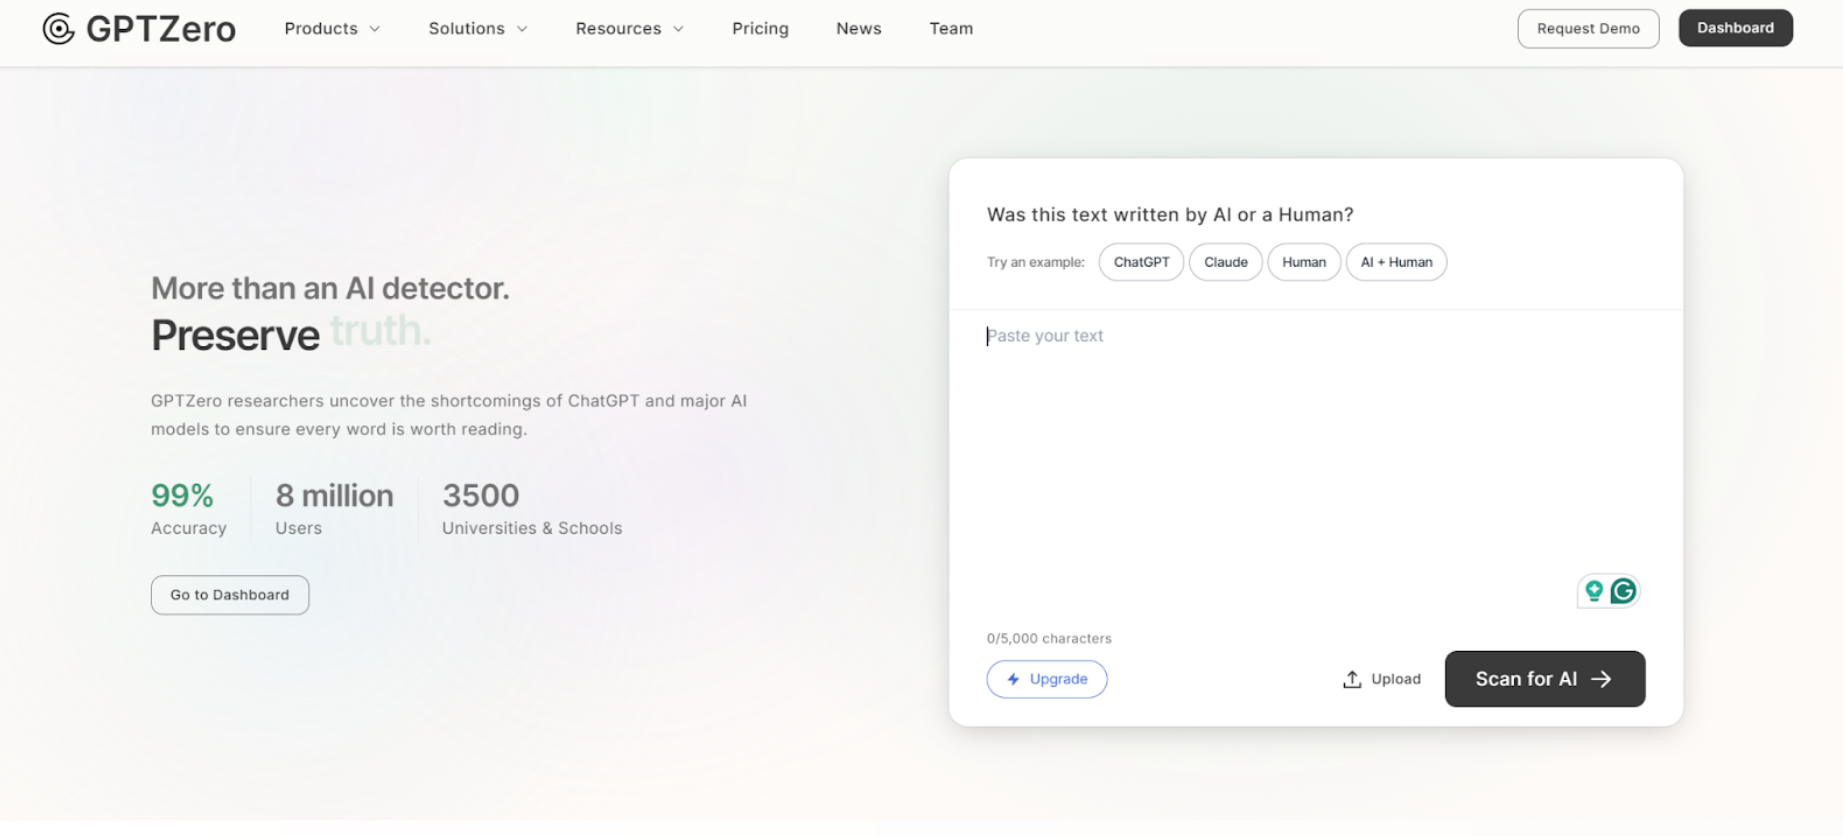This screenshot has width=1843, height=836.
Task: Click the arrow on Scan for AI
Action: (x=1601, y=679)
